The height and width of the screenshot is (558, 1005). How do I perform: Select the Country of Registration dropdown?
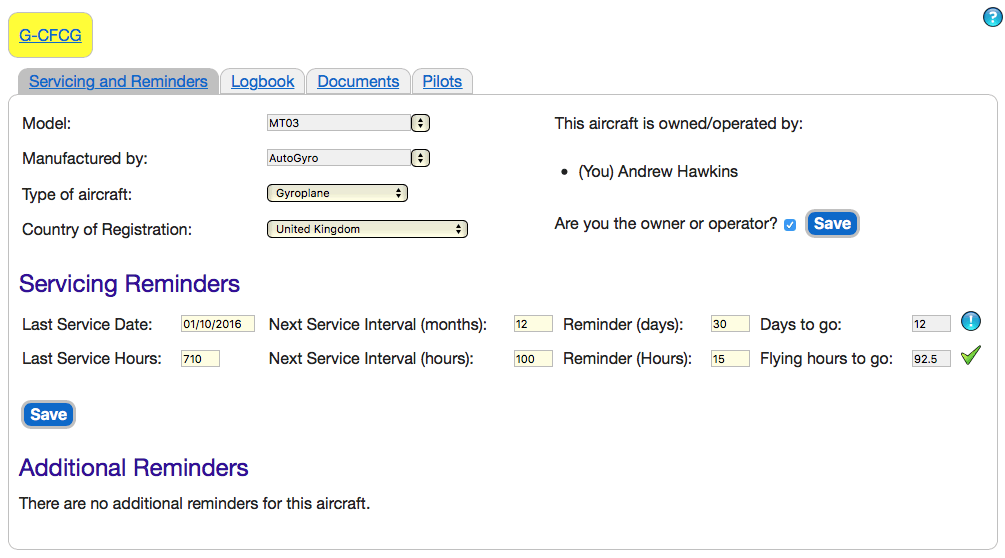click(x=367, y=229)
